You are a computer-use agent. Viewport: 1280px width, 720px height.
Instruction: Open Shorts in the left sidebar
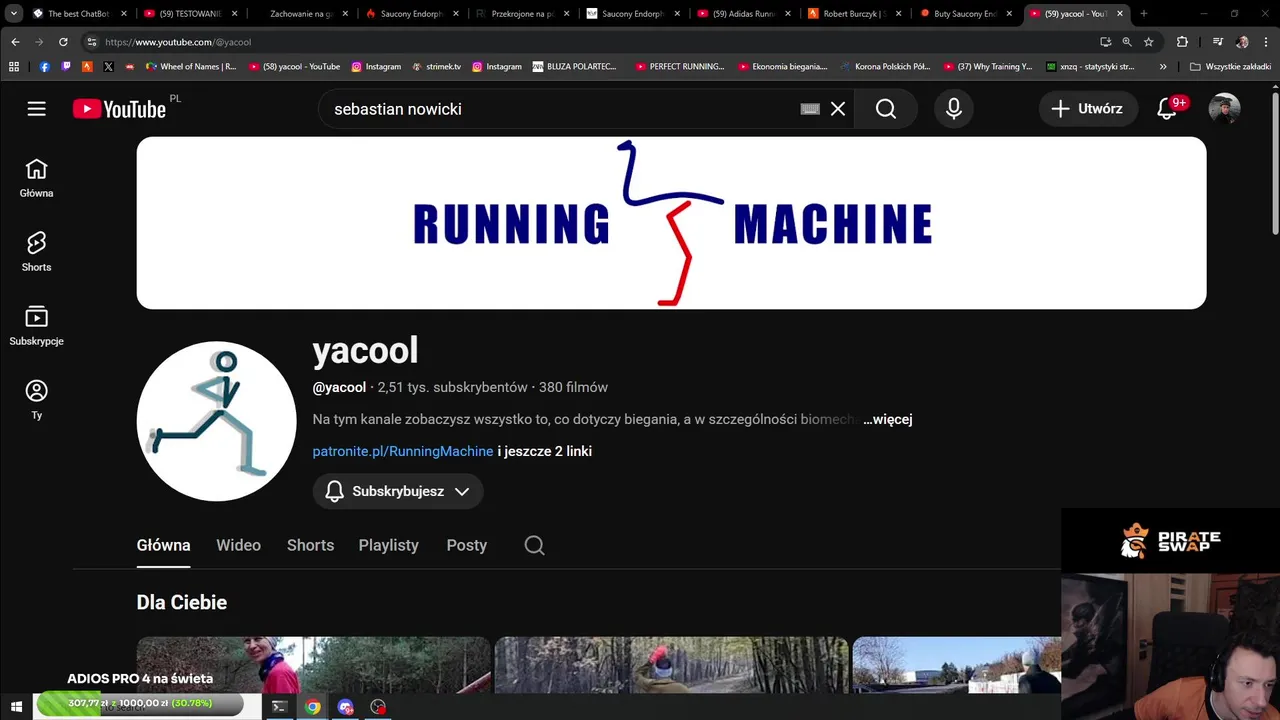(37, 252)
